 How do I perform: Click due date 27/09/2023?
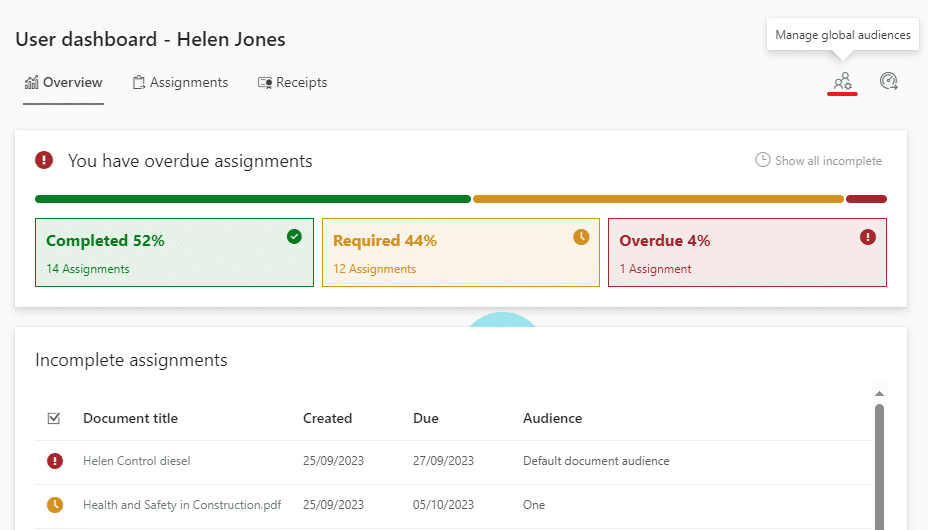[x=443, y=461]
